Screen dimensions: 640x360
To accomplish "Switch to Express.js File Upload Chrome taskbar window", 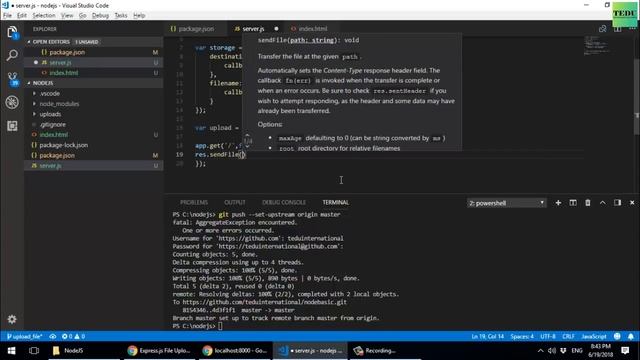I will point(159,351).
